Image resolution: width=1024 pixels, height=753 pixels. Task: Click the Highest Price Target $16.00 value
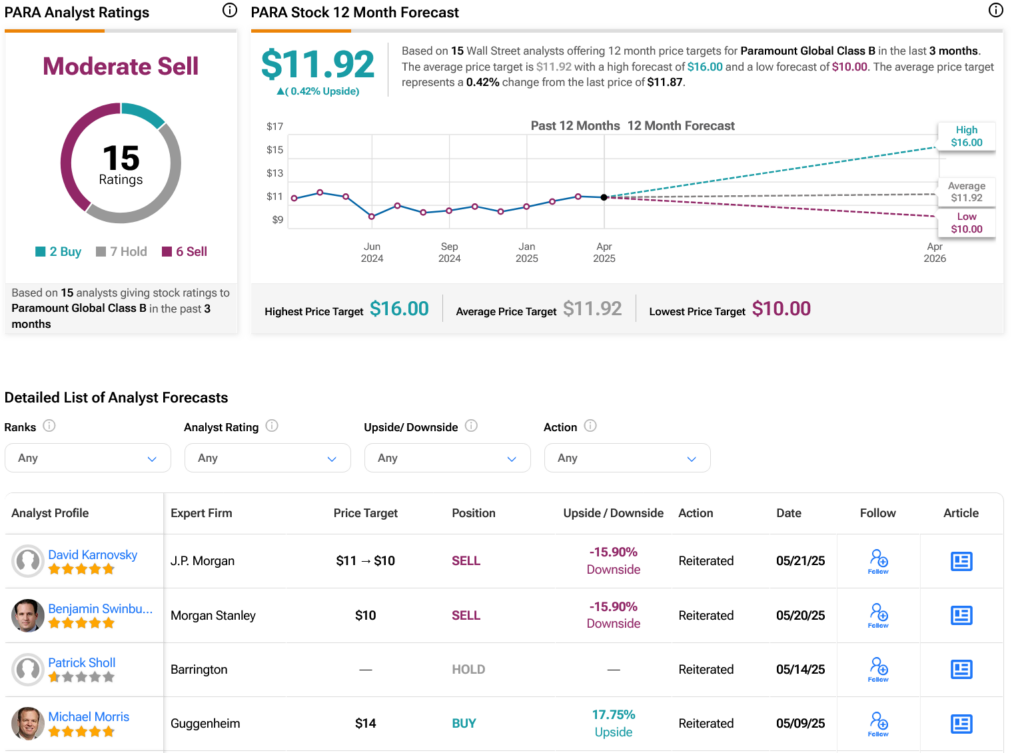click(x=399, y=309)
